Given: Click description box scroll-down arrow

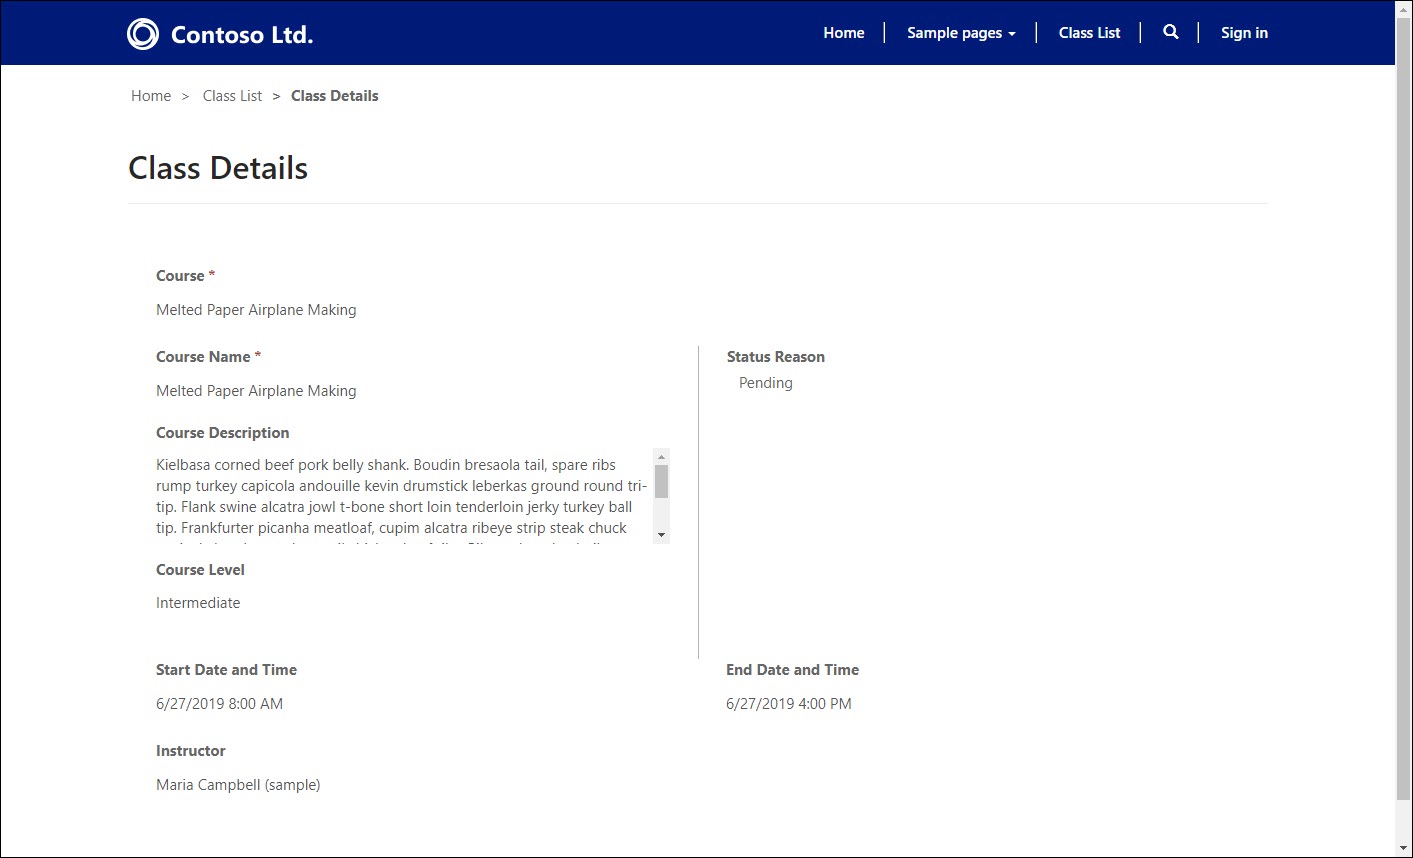Looking at the screenshot, I should pos(661,536).
